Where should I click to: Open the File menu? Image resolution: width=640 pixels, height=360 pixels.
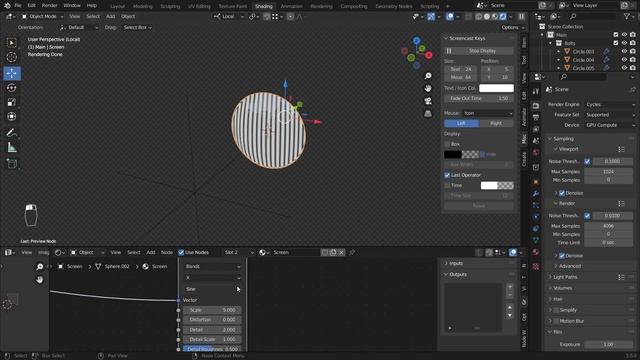pyautogui.click(x=18, y=6)
